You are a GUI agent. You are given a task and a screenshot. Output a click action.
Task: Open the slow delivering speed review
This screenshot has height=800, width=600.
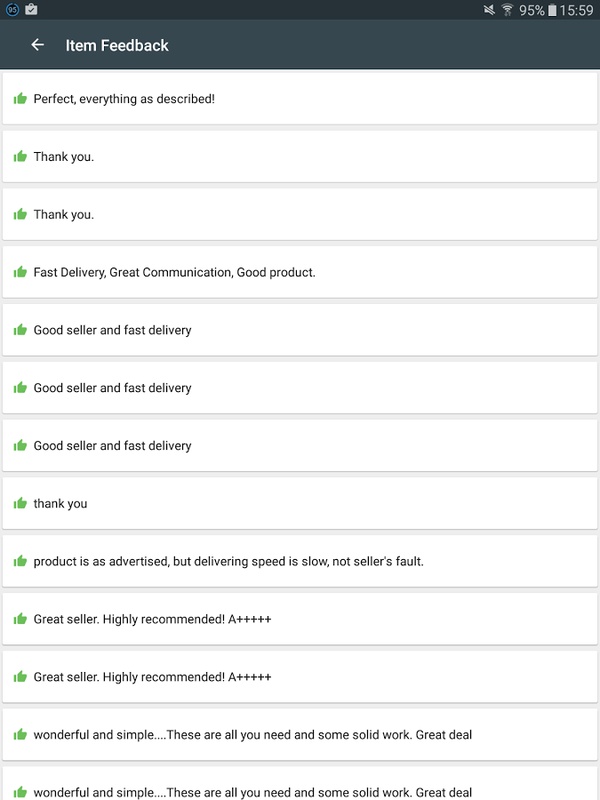point(300,561)
